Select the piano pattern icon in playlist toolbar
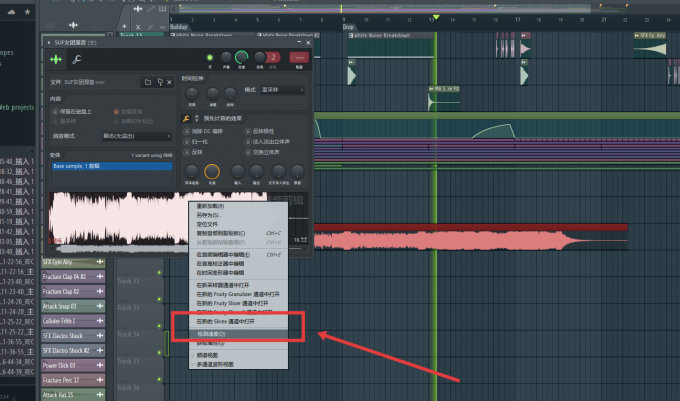The width and height of the screenshot is (680, 401). coord(163,9)
